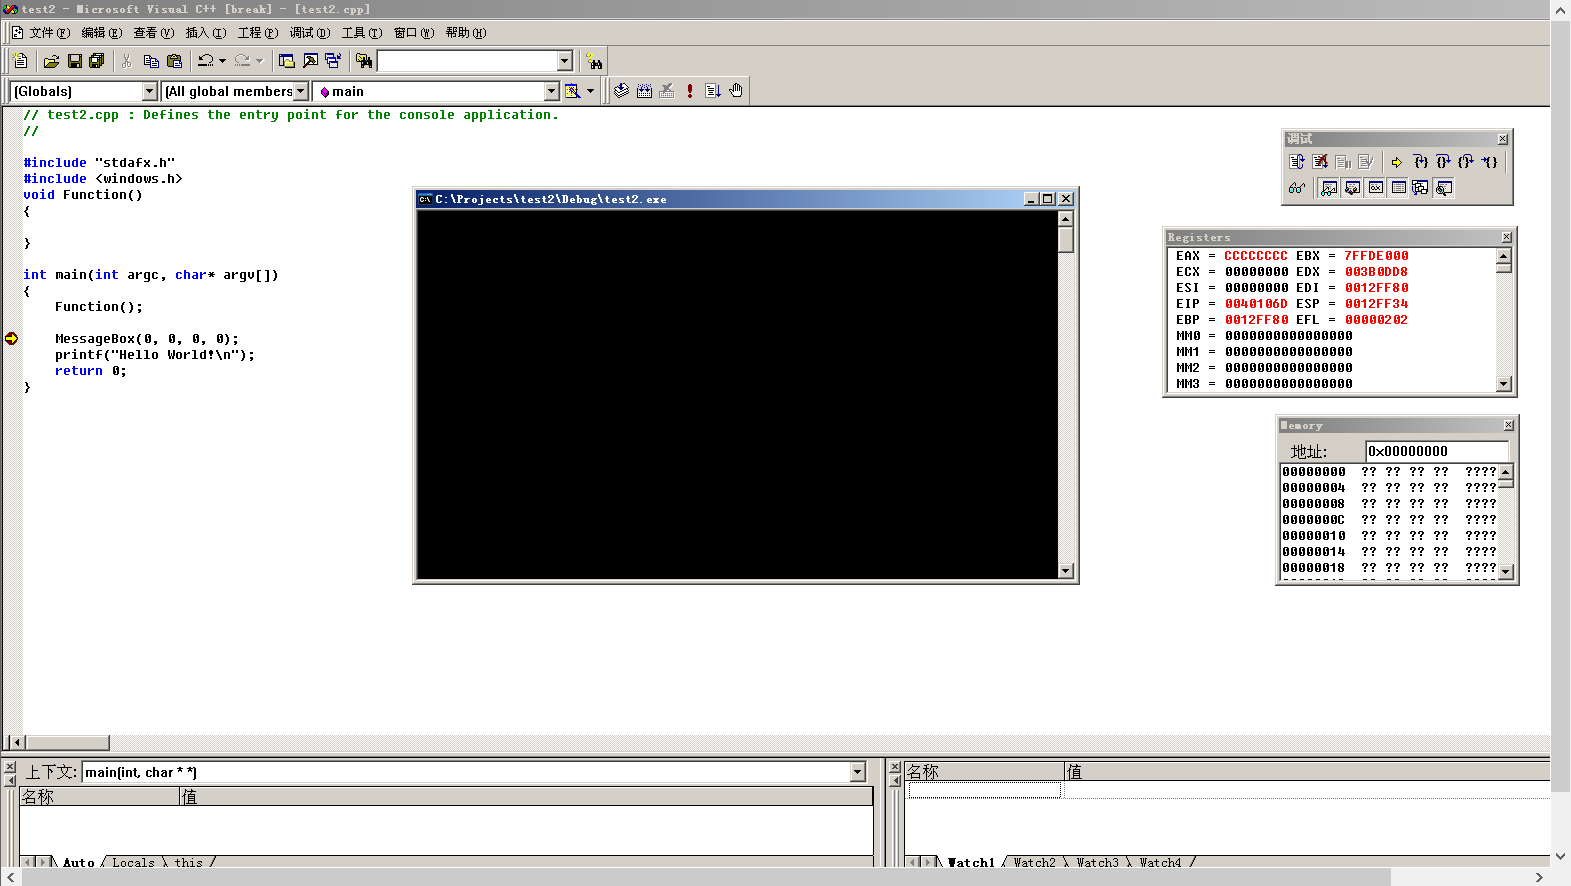This screenshot has width=1571, height=886.
Task: Open the 插入(I) menu
Action: [205, 33]
